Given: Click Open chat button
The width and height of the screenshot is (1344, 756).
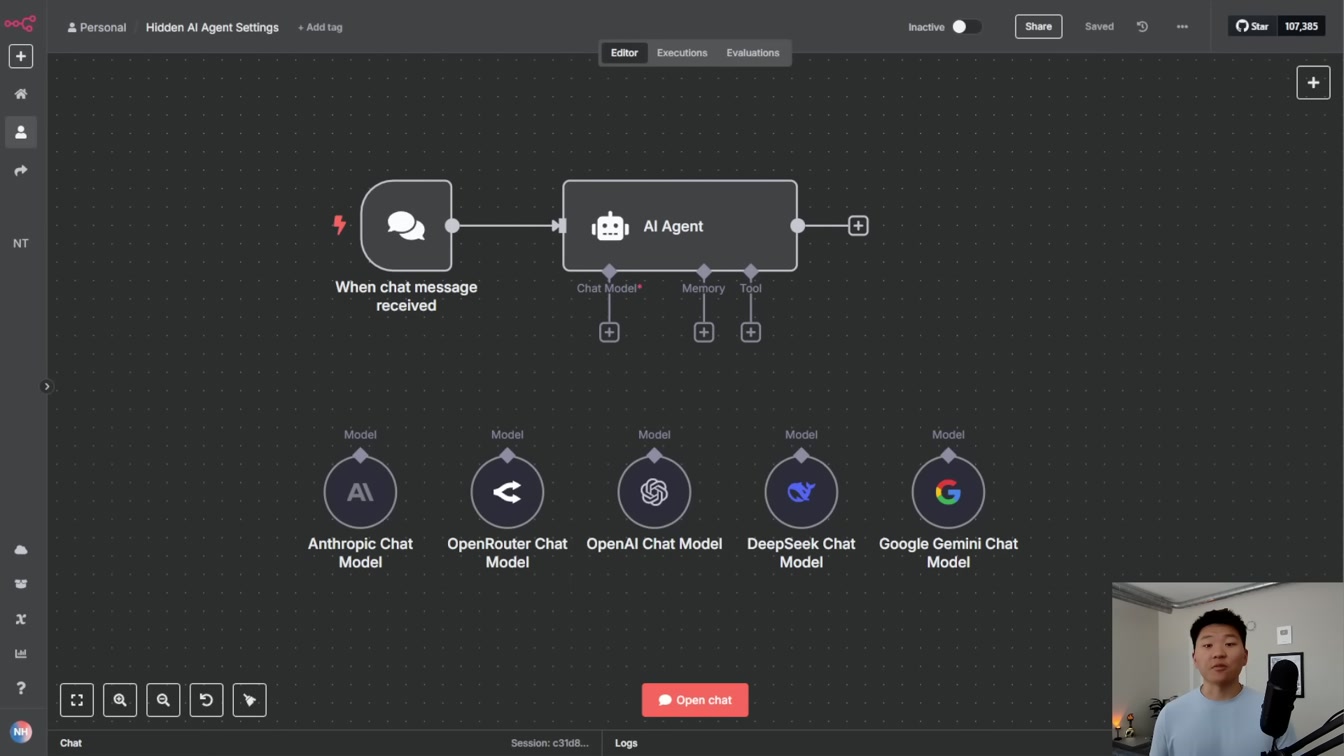Looking at the screenshot, I should click(x=695, y=700).
